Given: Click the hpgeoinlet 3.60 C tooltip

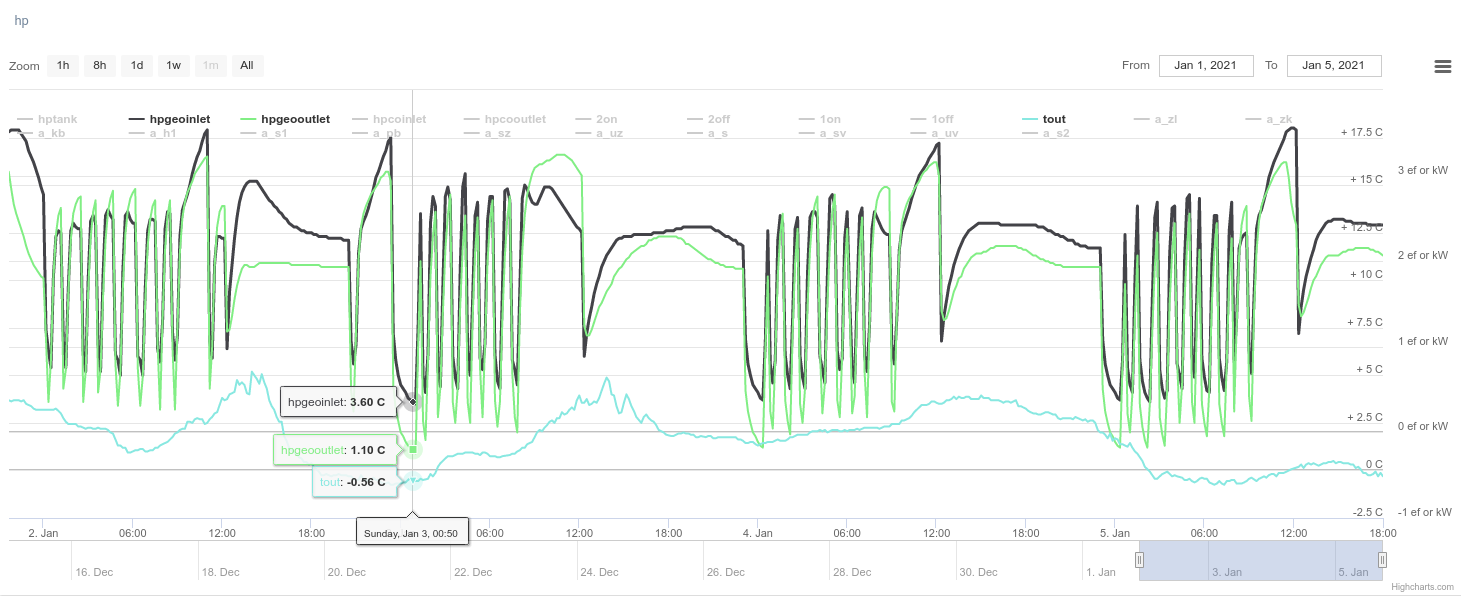Looking at the screenshot, I should point(337,402).
